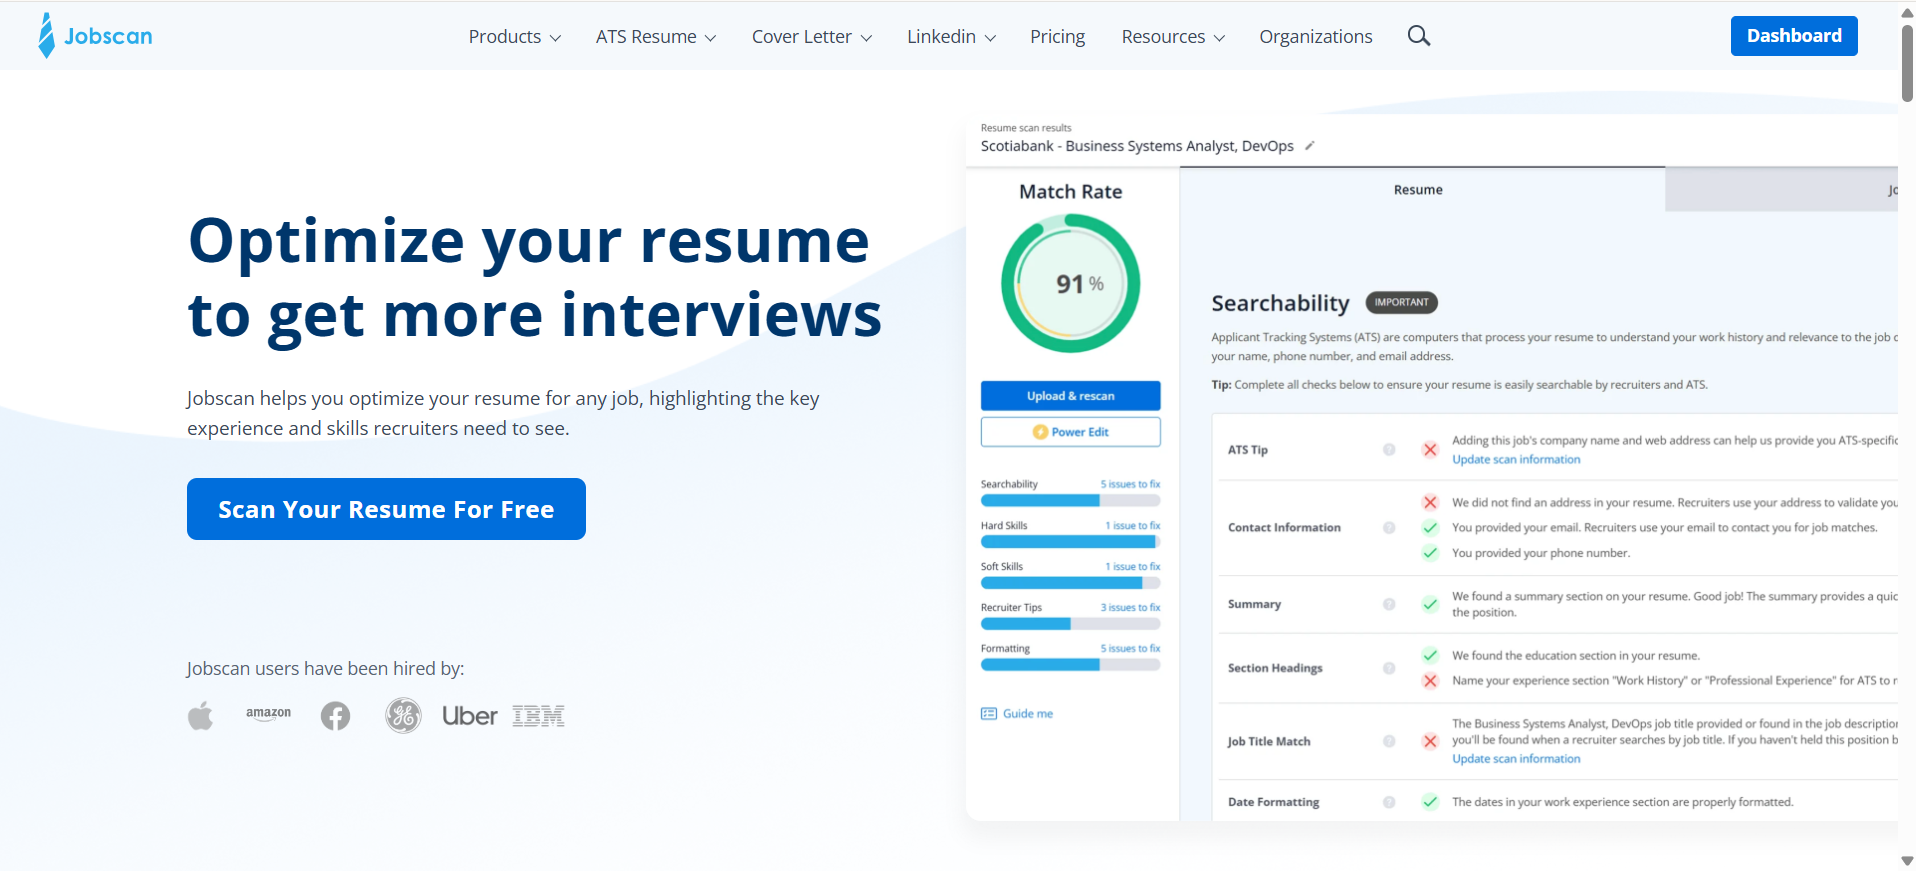Click the scan title Scotiabank - Business Systems Analyst
Viewport: 1916px width, 871px height.
point(1137,146)
